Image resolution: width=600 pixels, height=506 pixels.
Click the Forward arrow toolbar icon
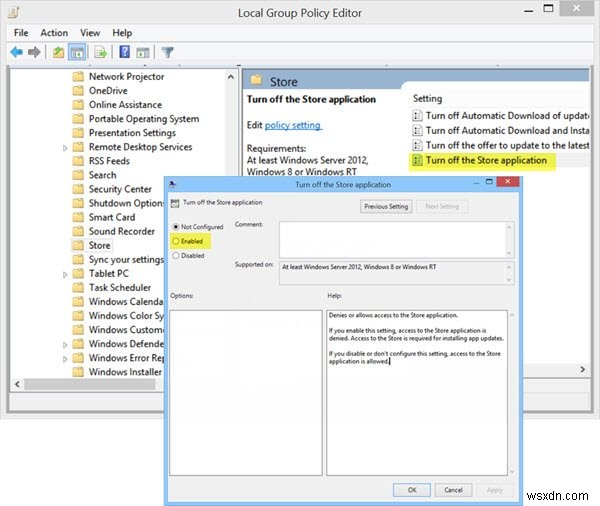point(34,52)
